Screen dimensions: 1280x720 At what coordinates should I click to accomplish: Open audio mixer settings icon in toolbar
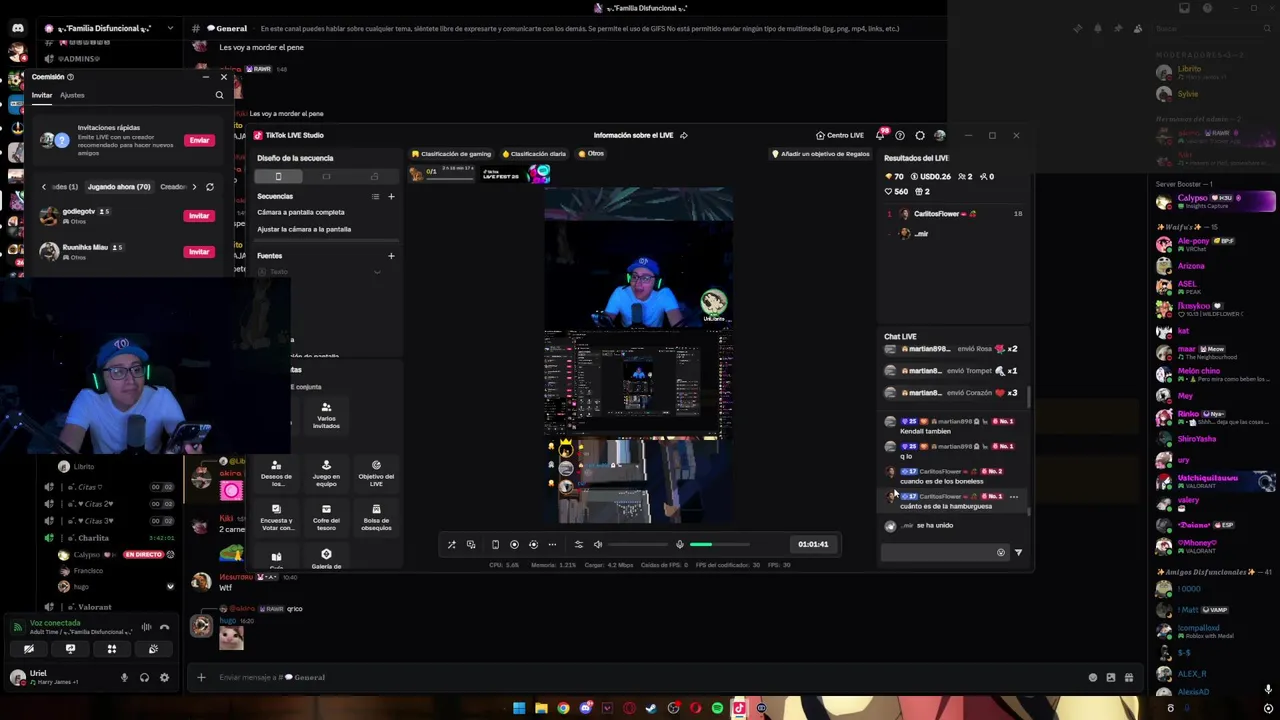(578, 544)
